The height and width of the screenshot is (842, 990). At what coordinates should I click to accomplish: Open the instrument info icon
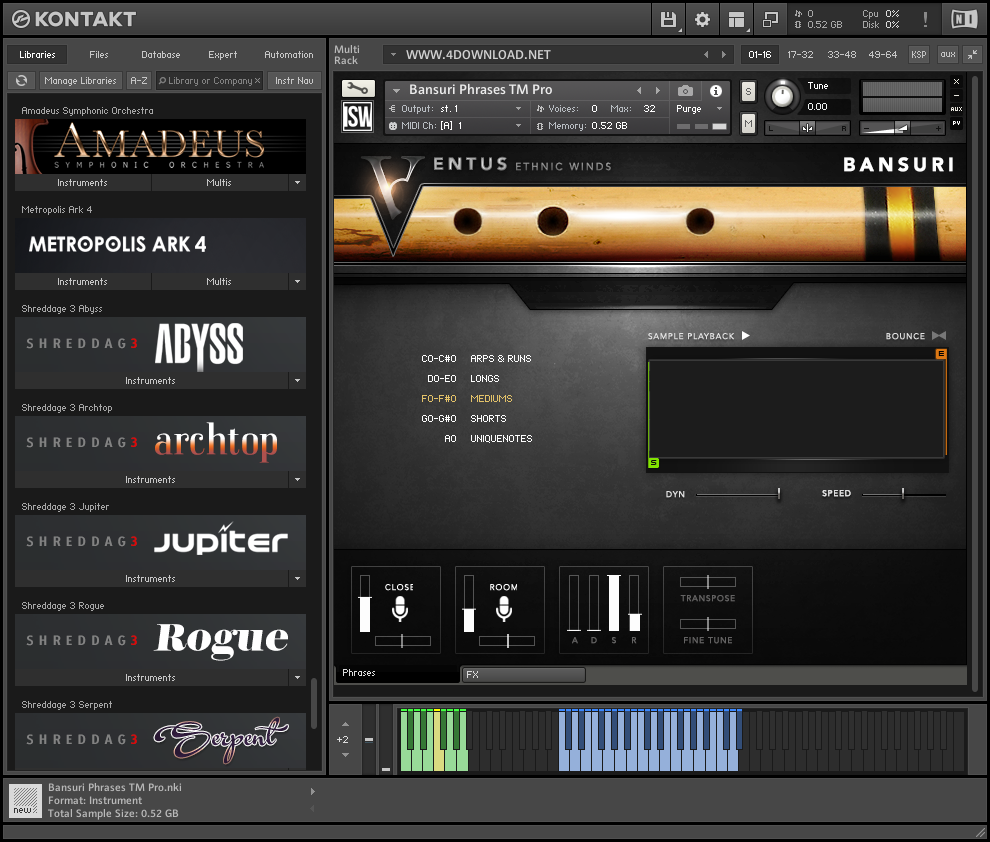pyautogui.click(x=715, y=91)
